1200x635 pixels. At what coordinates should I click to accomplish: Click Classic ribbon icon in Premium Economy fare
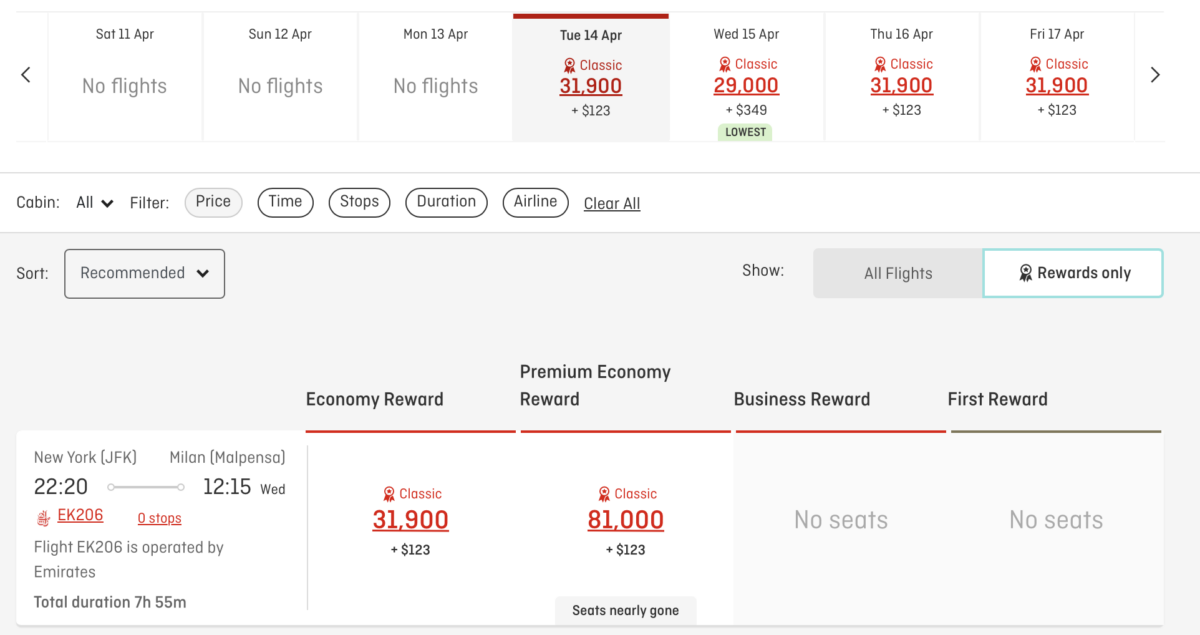(x=604, y=494)
